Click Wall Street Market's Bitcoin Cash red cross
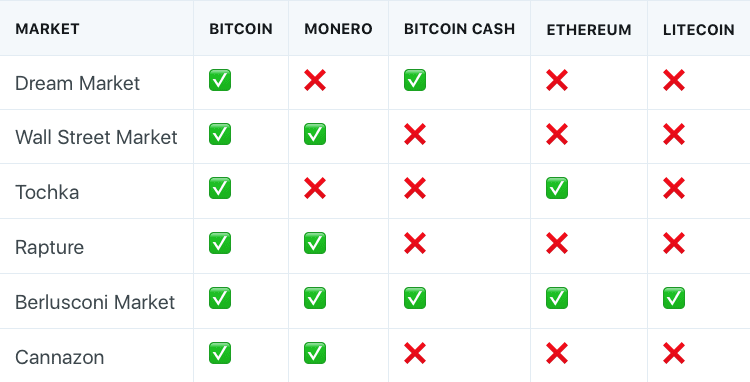The height and width of the screenshot is (382, 750). point(415,134)
